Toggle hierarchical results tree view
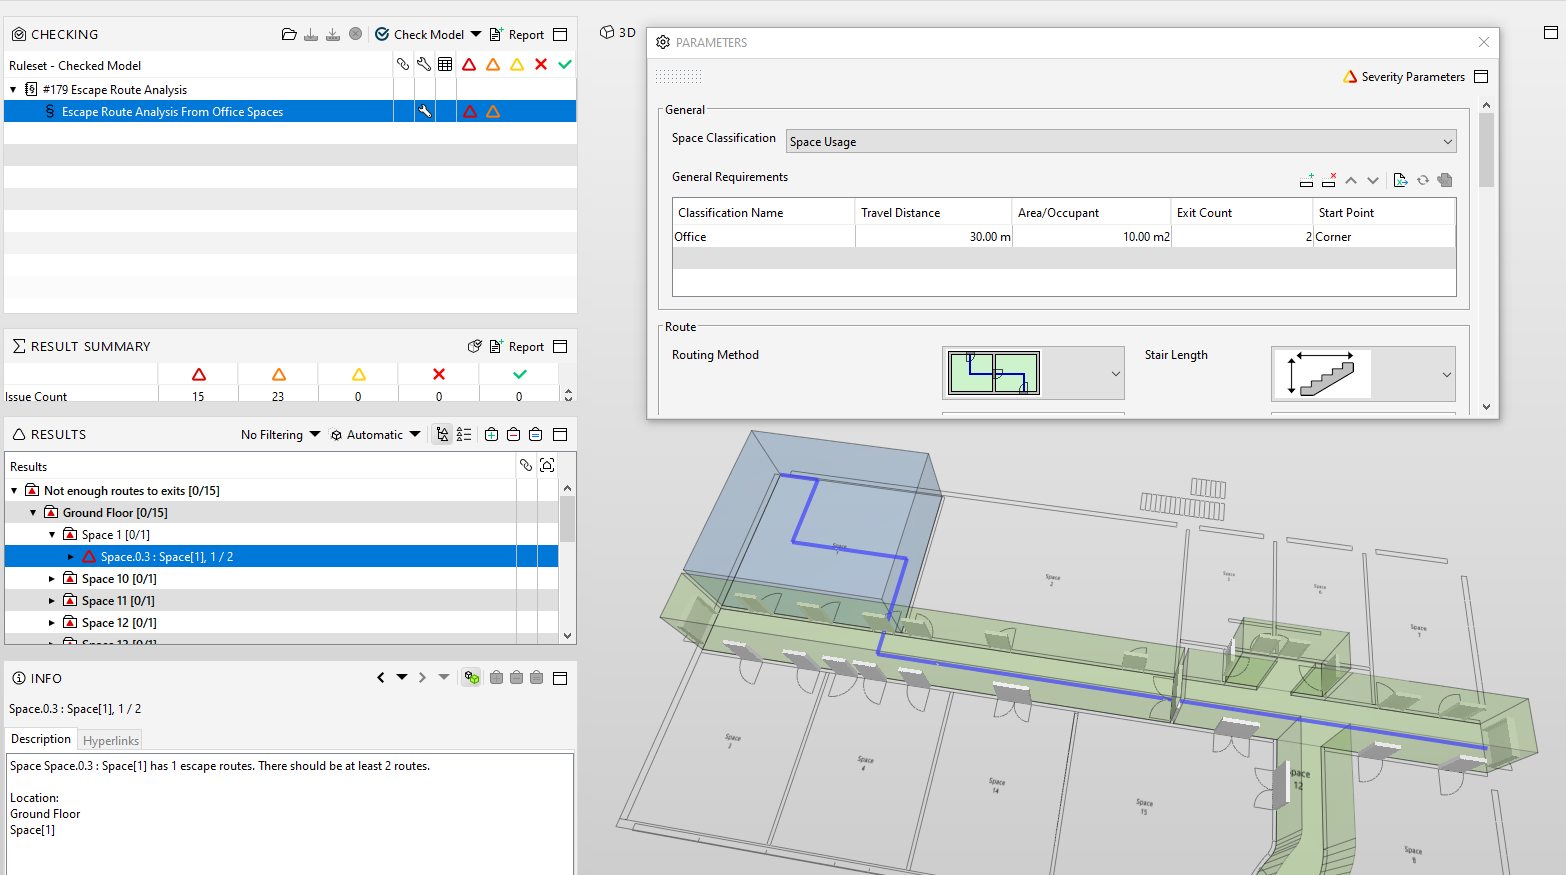The height and width of the screenshot is (875, 1566). click(x=442, y=434)
